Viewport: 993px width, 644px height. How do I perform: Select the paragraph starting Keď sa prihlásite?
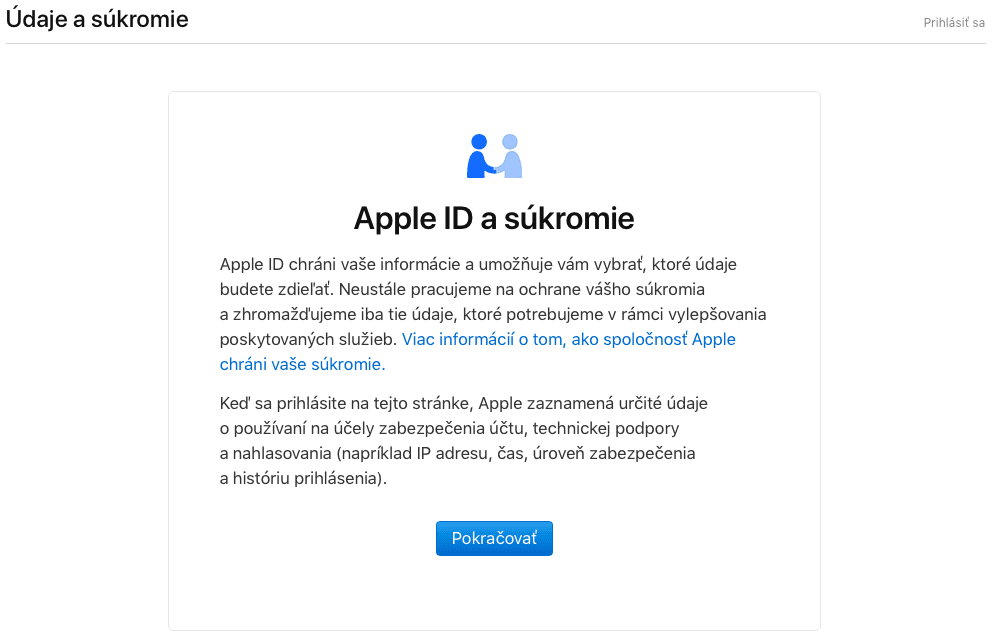[464, 441]
